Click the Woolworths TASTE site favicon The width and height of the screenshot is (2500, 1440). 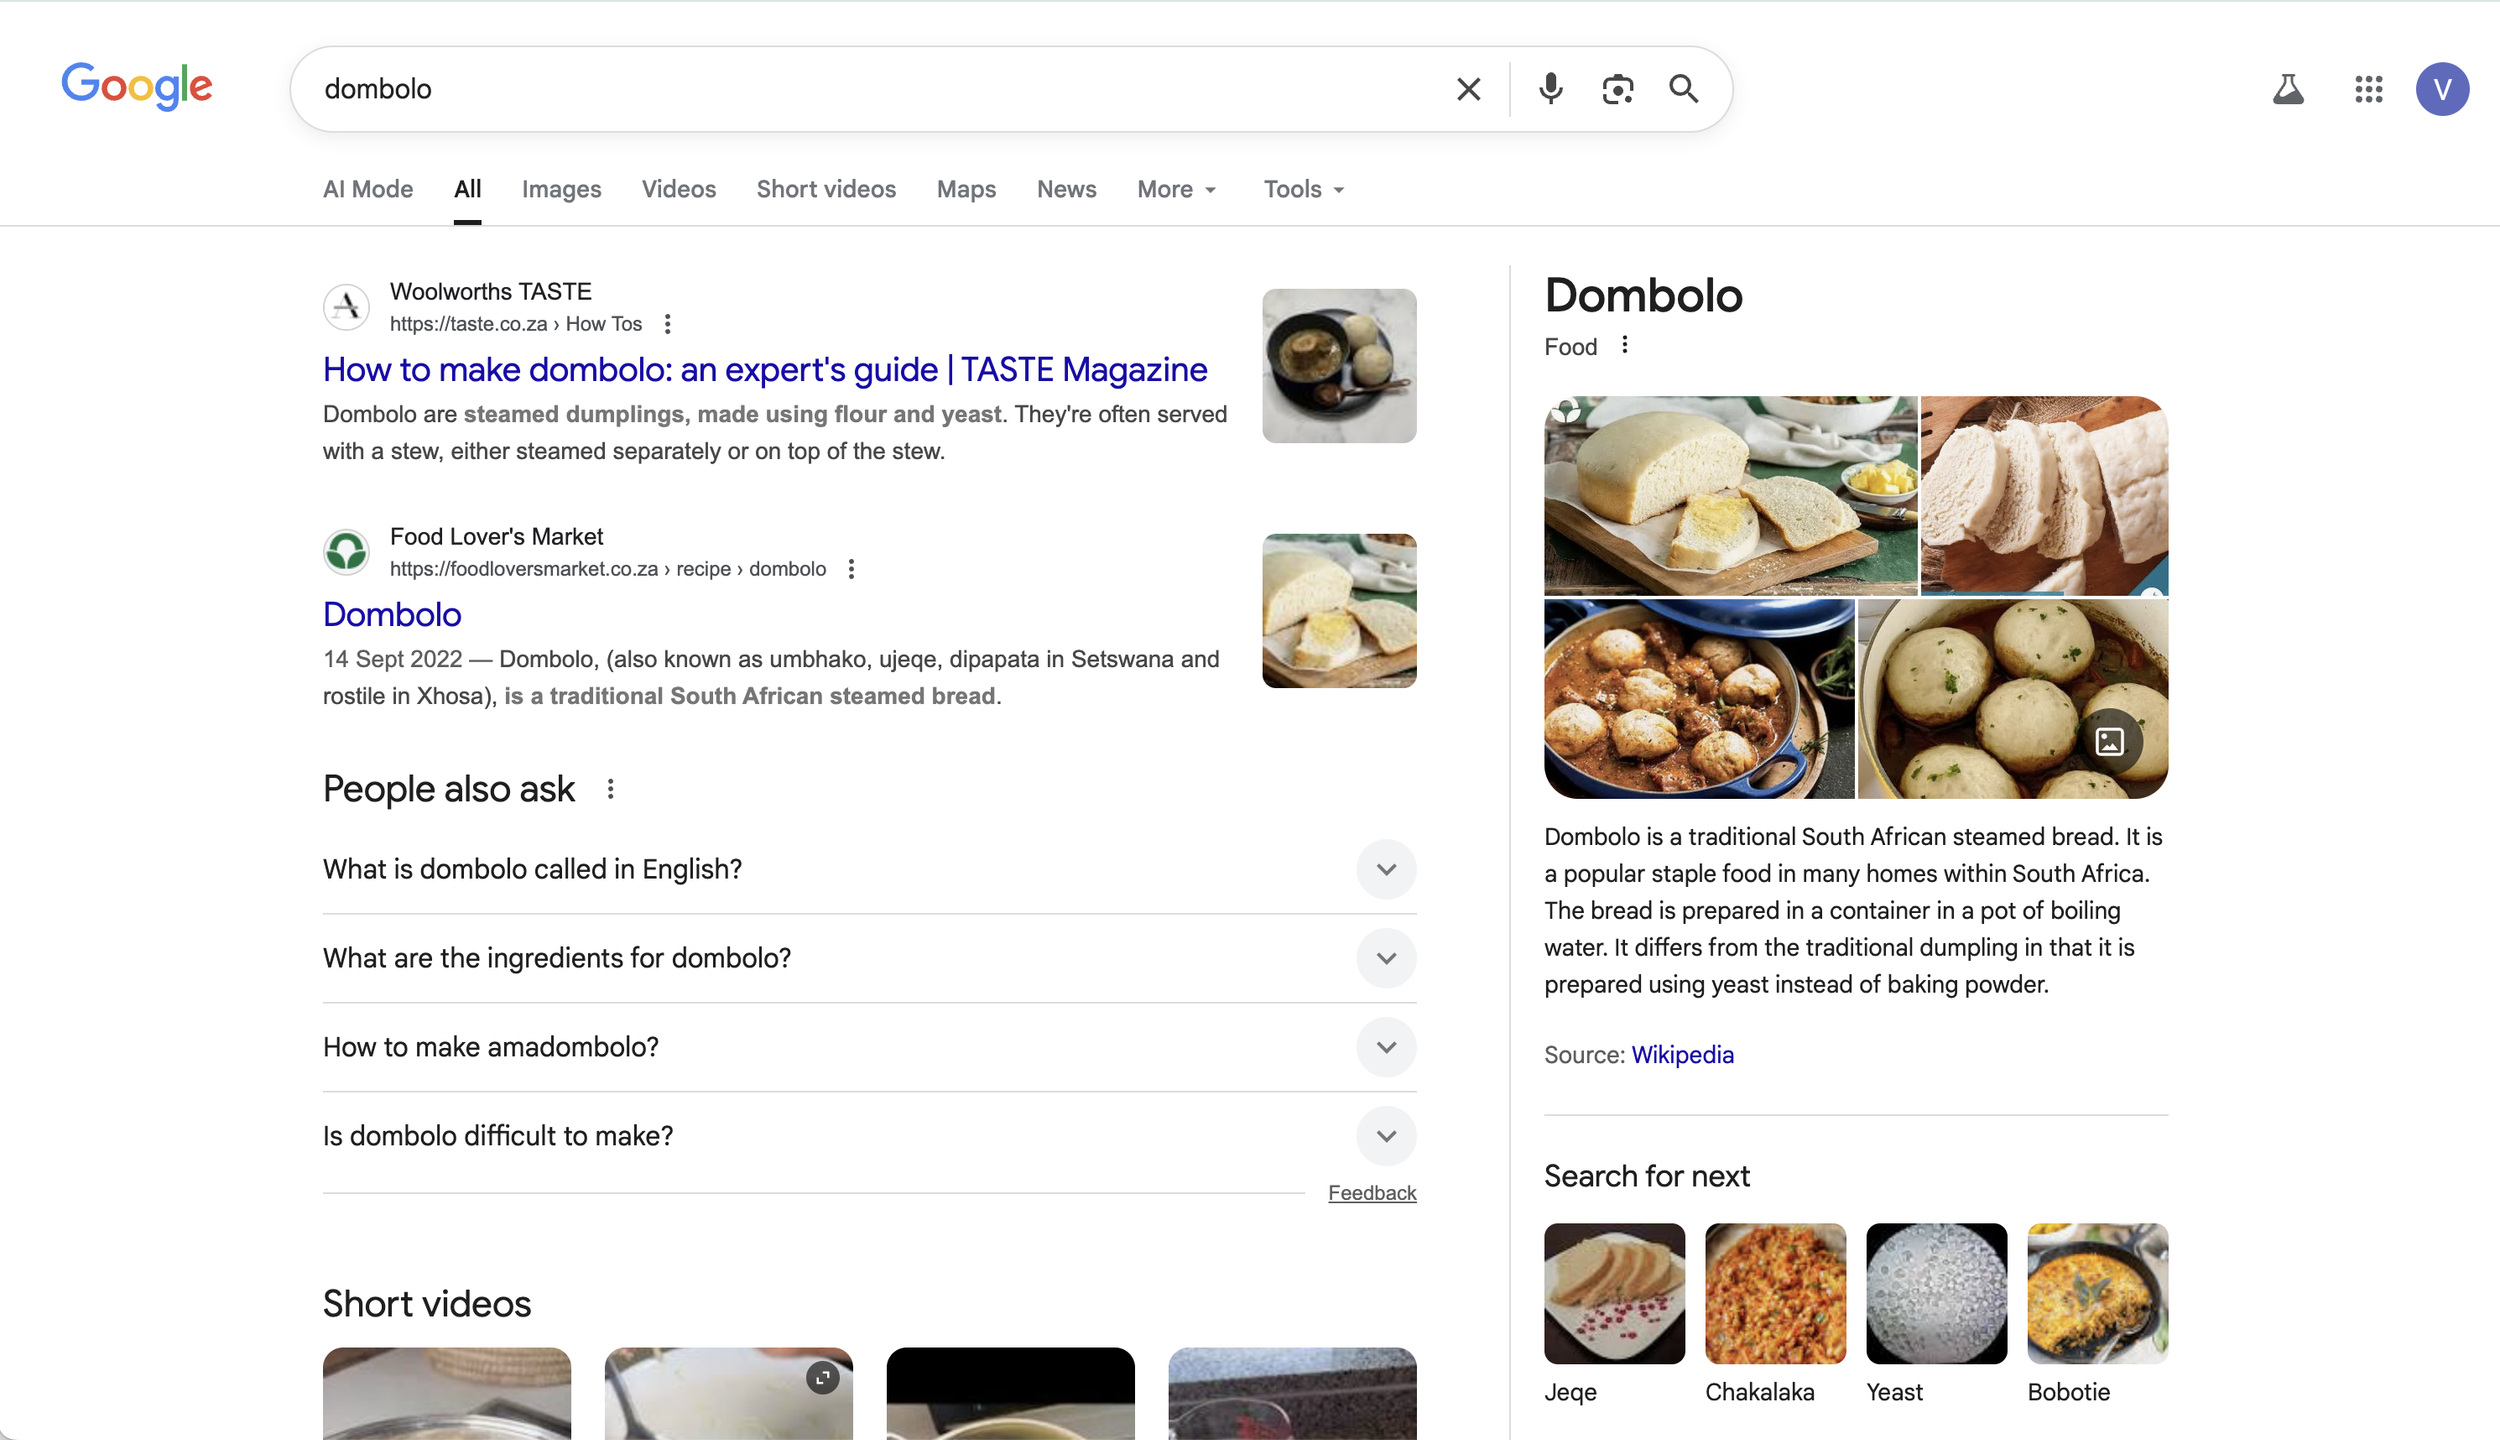pos(346,307)
